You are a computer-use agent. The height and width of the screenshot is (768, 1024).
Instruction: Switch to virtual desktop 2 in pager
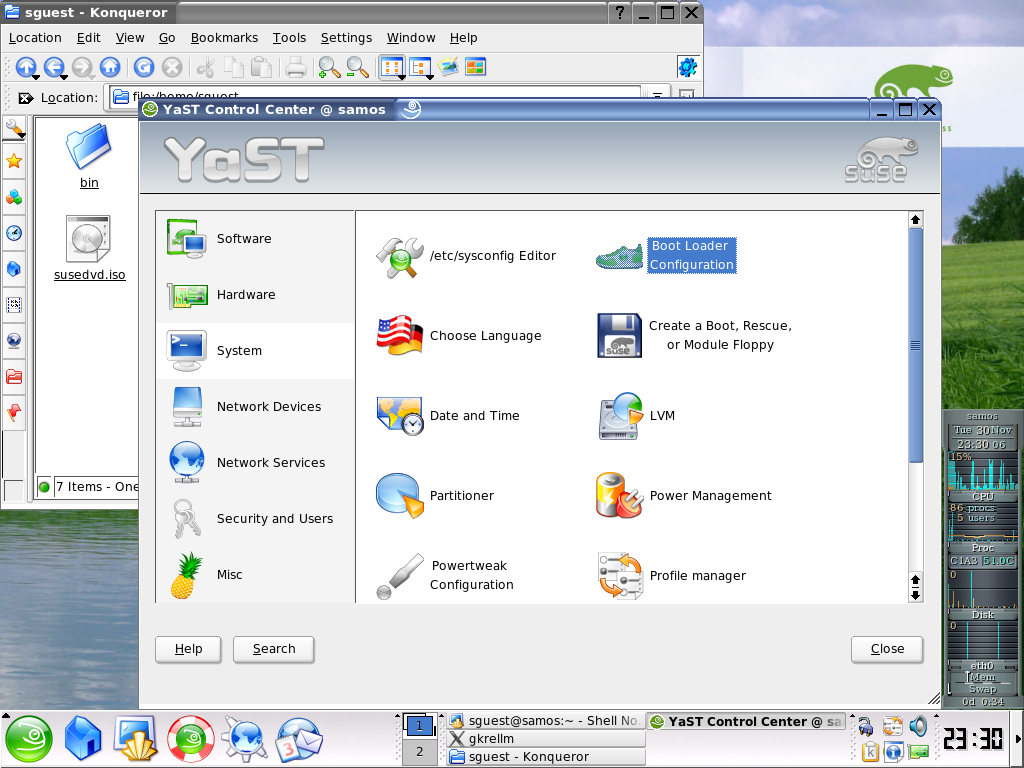(x=419, y=752)
